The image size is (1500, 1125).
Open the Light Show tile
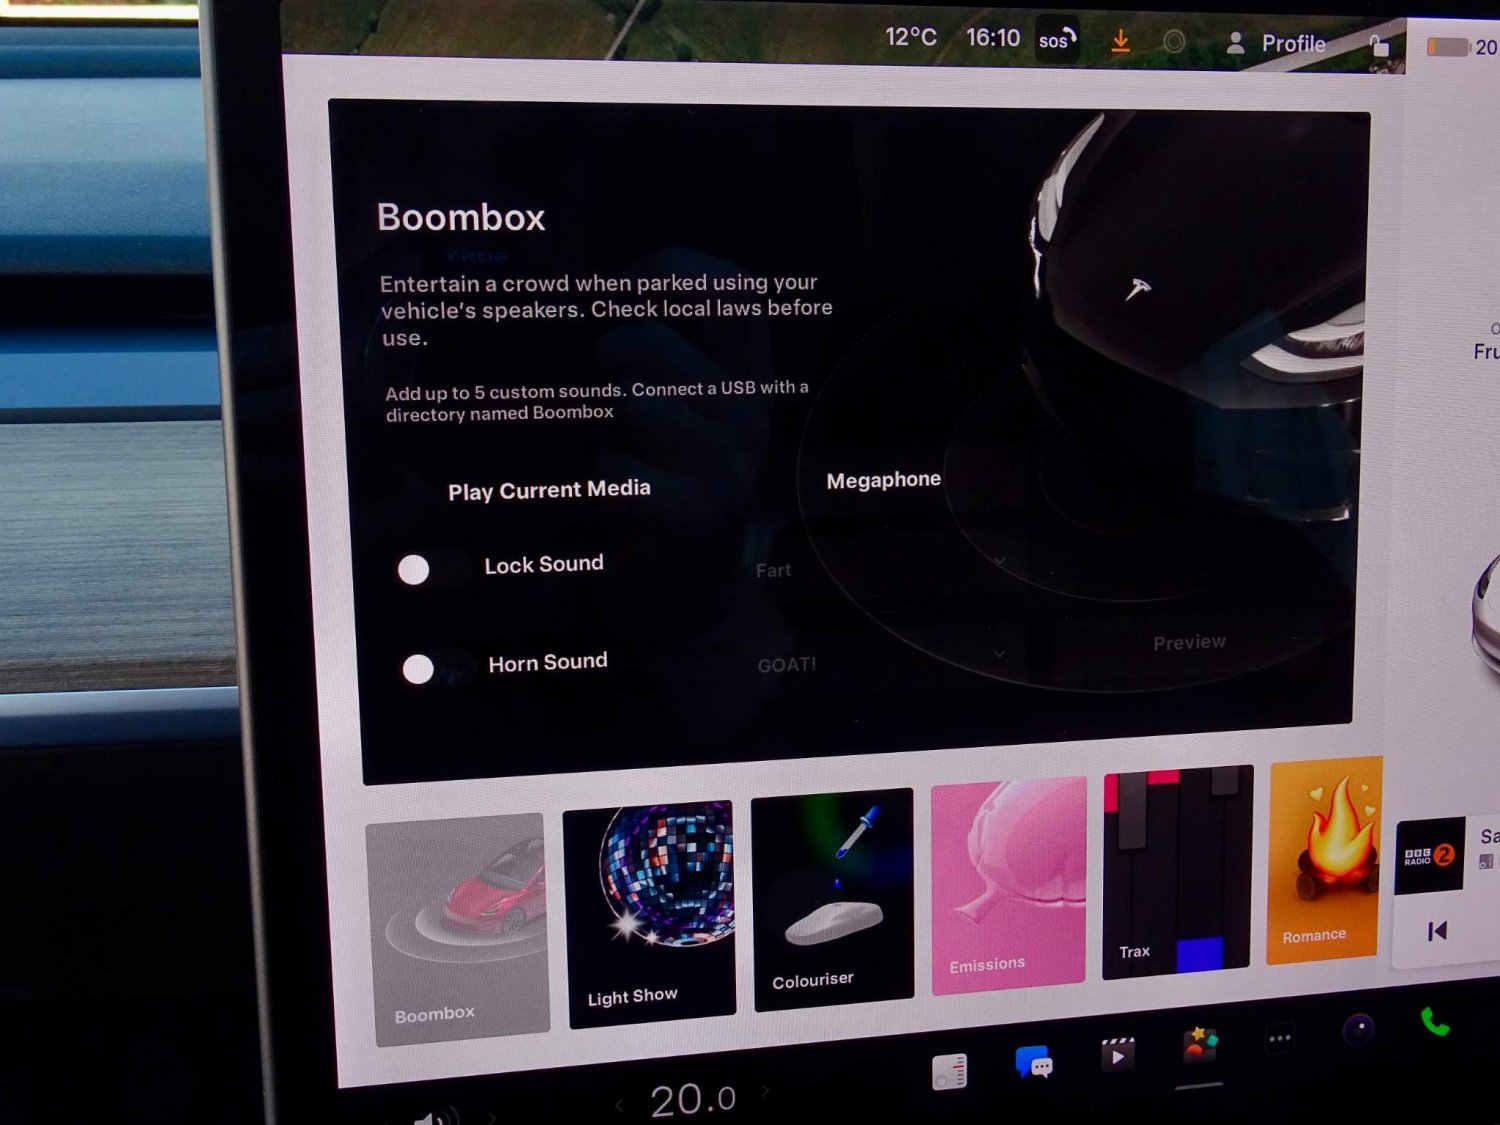[650, 912]
